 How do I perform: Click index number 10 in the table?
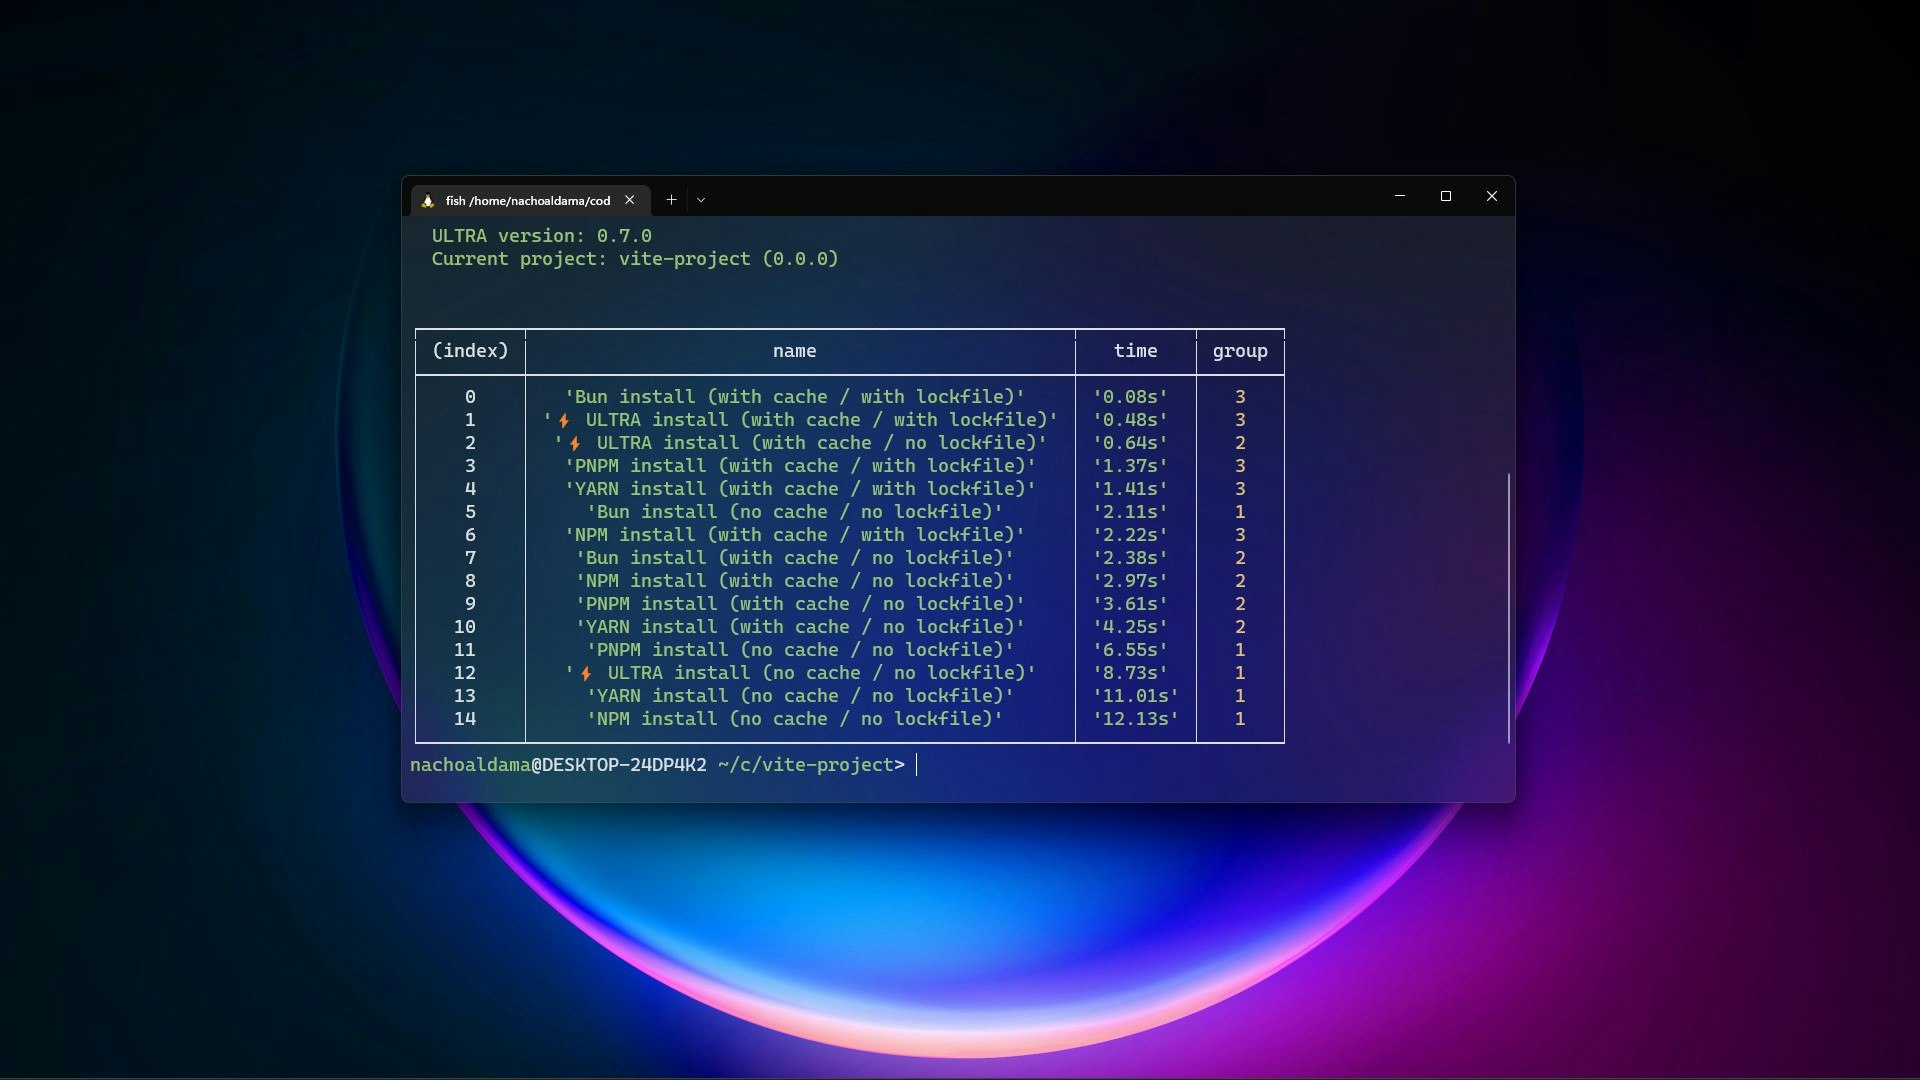(465, 627)
